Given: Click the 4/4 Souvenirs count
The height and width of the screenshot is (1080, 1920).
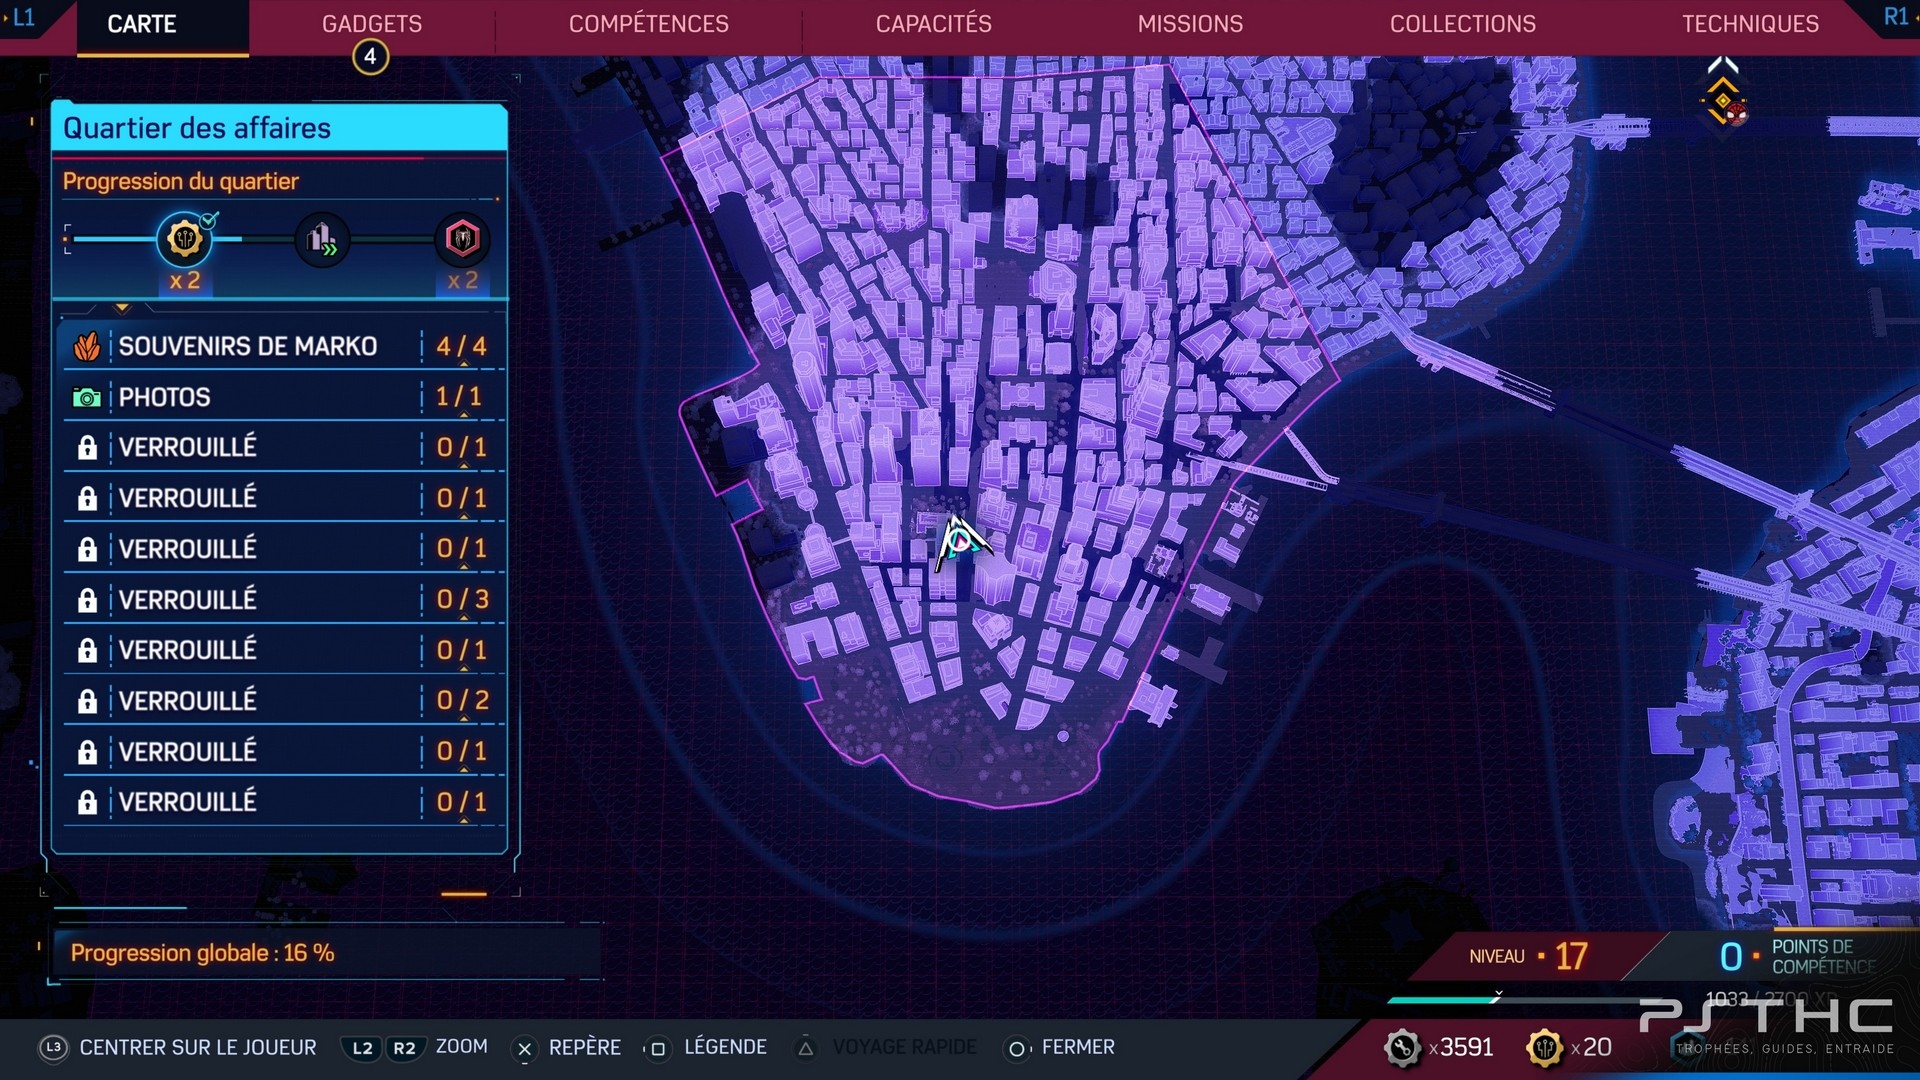Looking at the screenshot, I should point(462,346).
